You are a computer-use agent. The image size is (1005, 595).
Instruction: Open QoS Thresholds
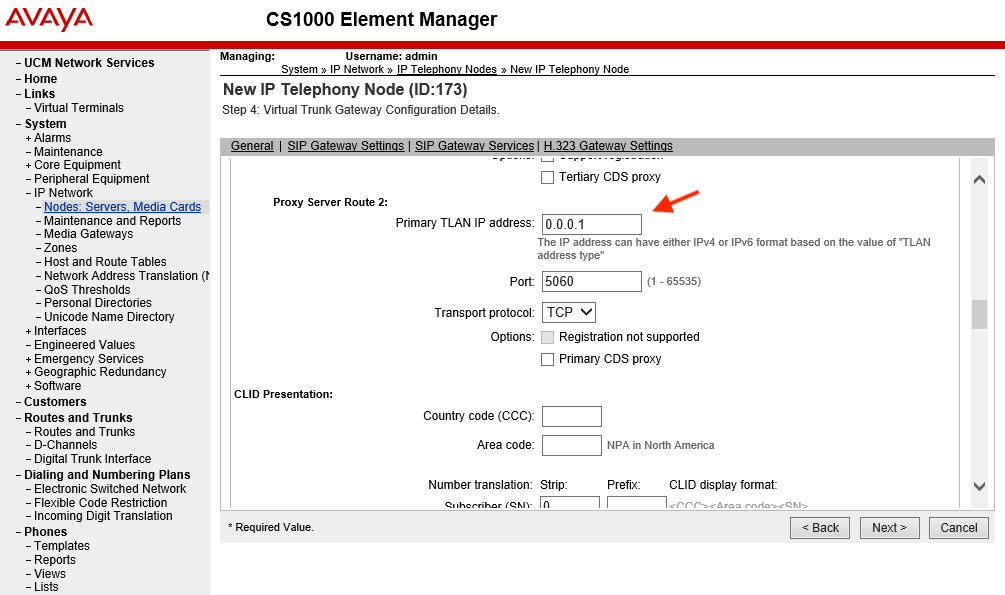[87, 290]
